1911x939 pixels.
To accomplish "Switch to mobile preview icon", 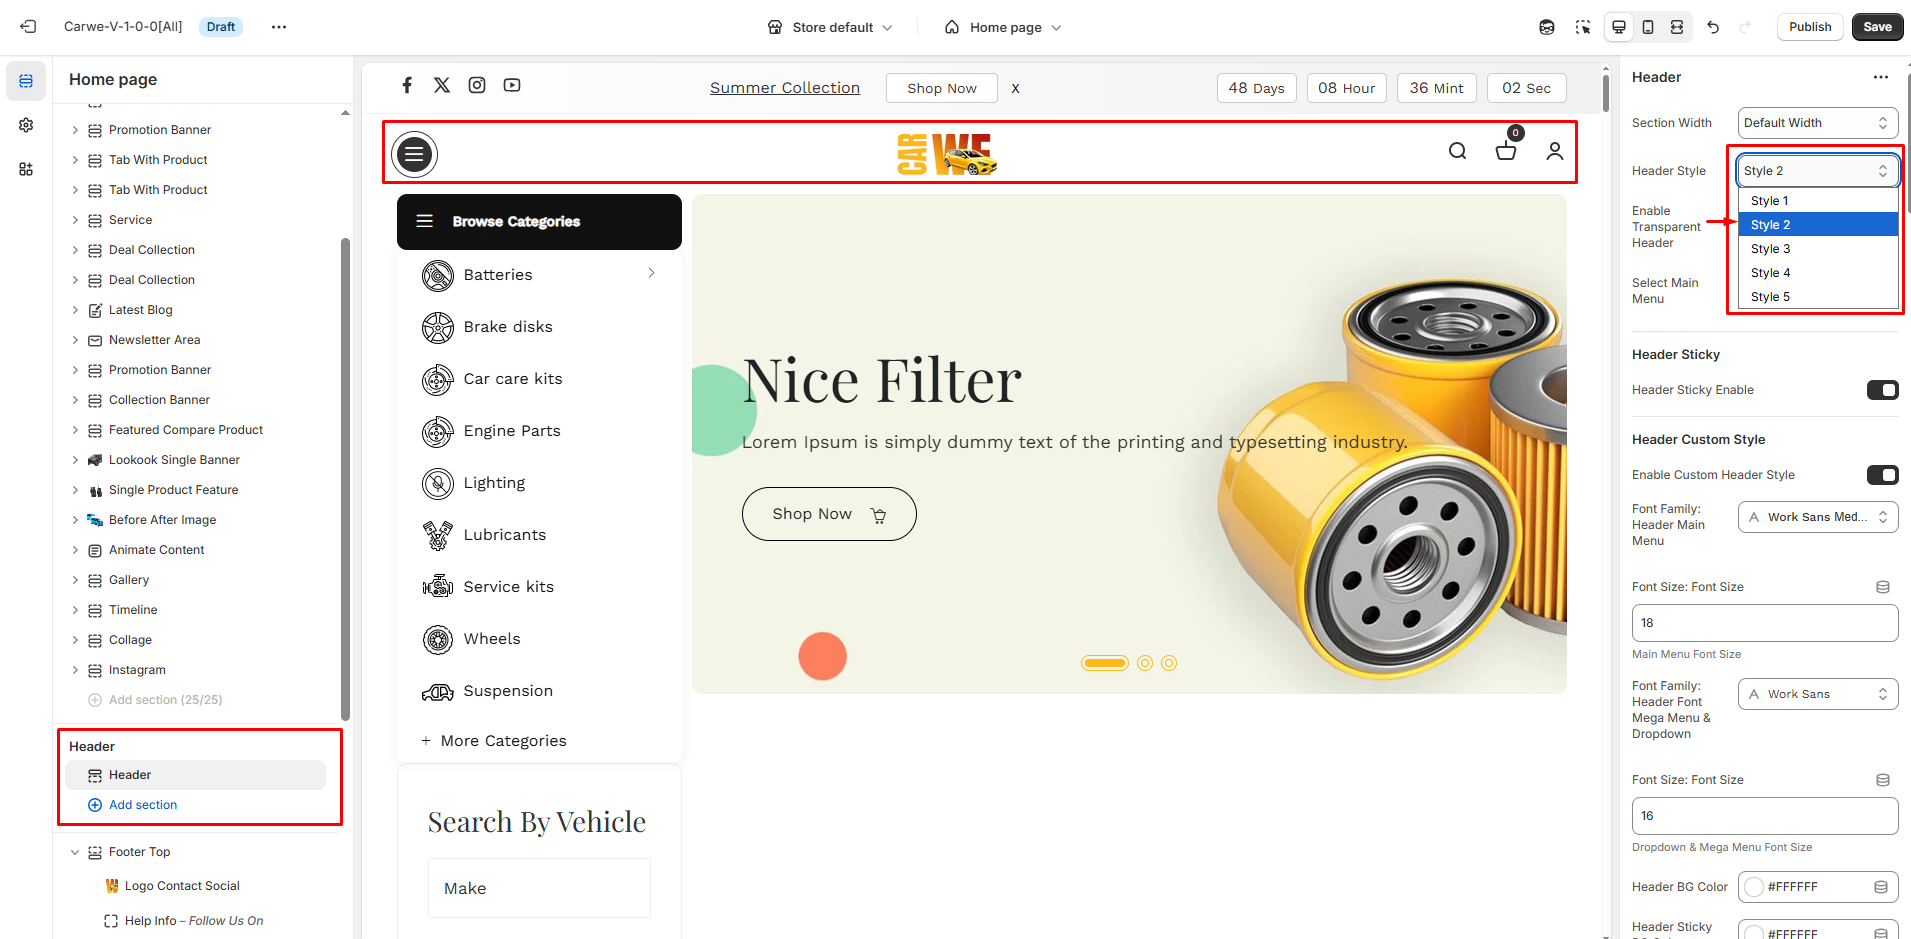I will pyautogui.click(x=1648, y=27).
